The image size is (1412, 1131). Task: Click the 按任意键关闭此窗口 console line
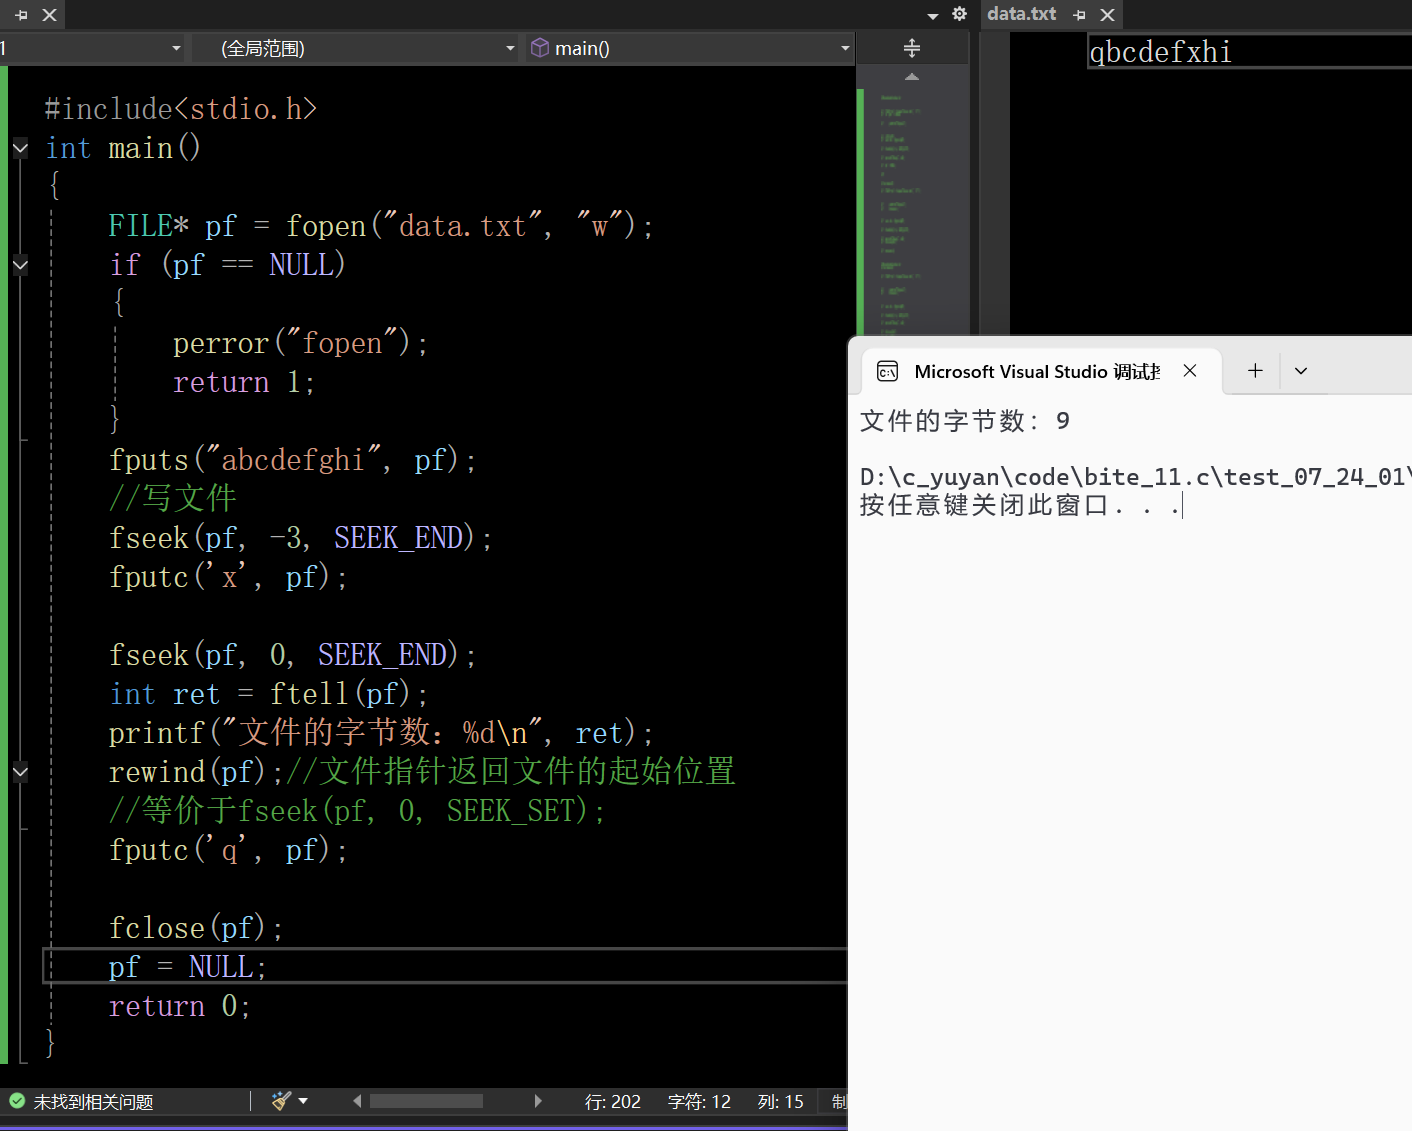pos(1021,505)
